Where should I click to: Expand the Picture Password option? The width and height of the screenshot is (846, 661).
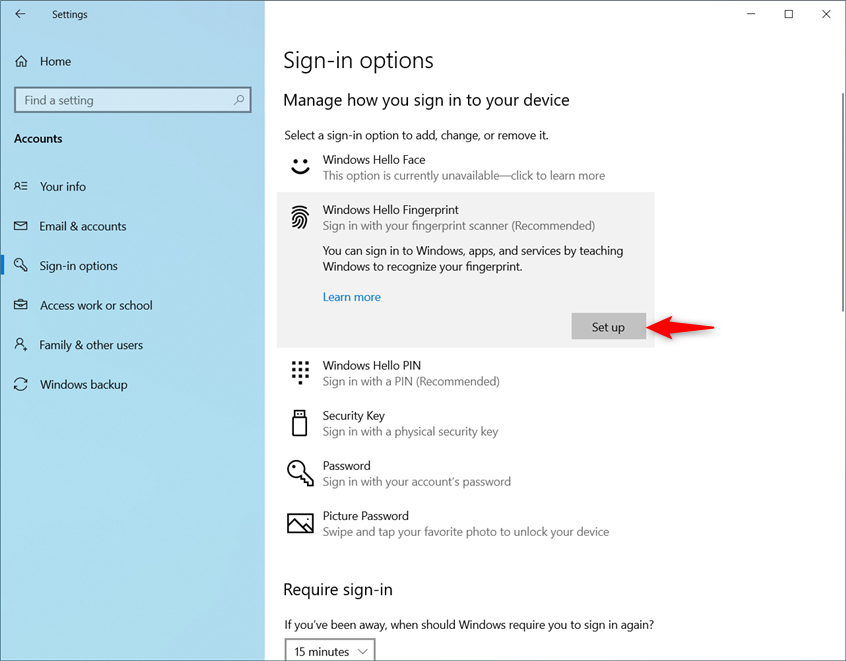pyautogui.click(x=465, y=523)
